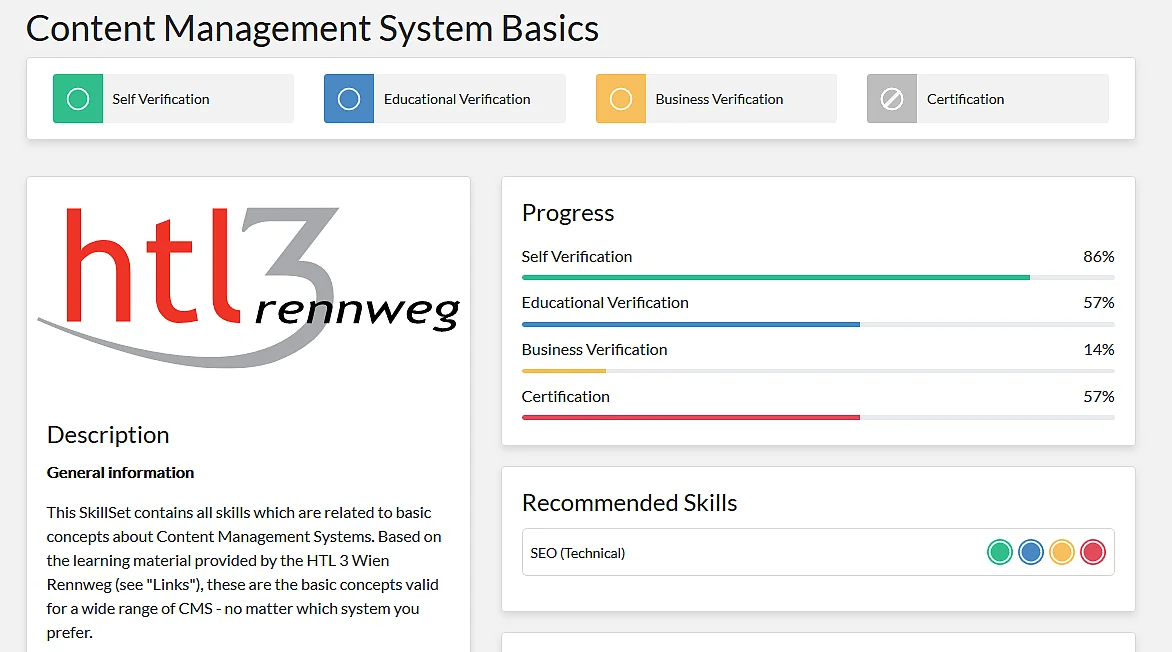Click the green Self Verification circle icon
Image resolution: width=1172 pixels, height=652 pixels.
[x=78, y=99]
